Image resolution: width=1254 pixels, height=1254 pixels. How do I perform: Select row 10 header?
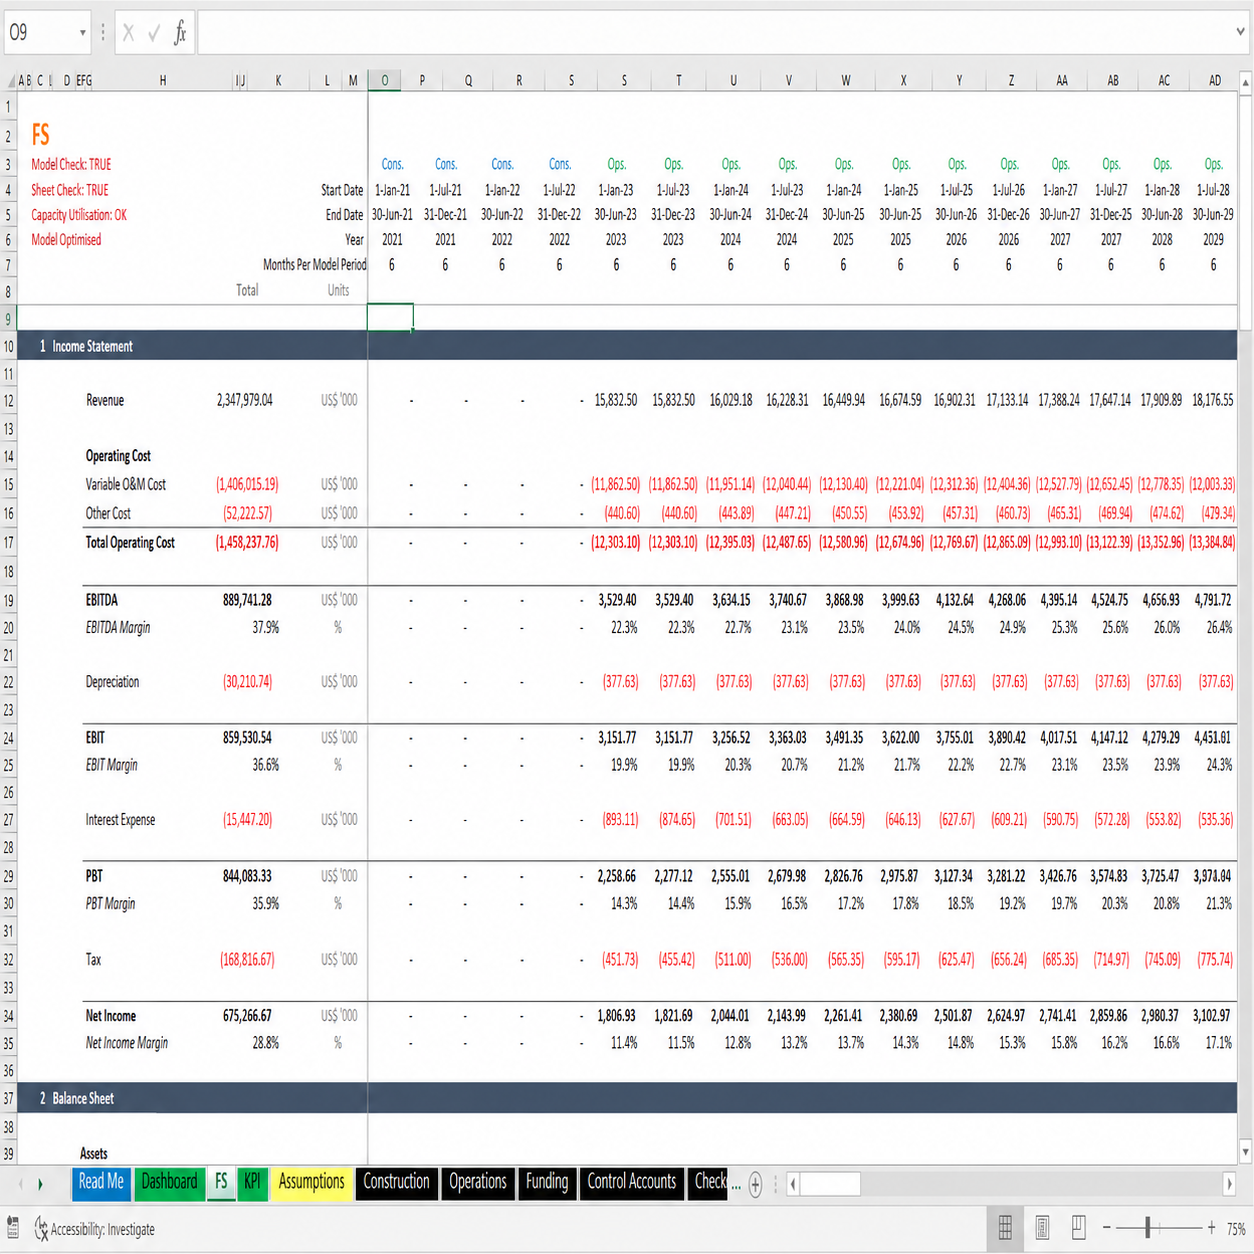pos(9,346)
